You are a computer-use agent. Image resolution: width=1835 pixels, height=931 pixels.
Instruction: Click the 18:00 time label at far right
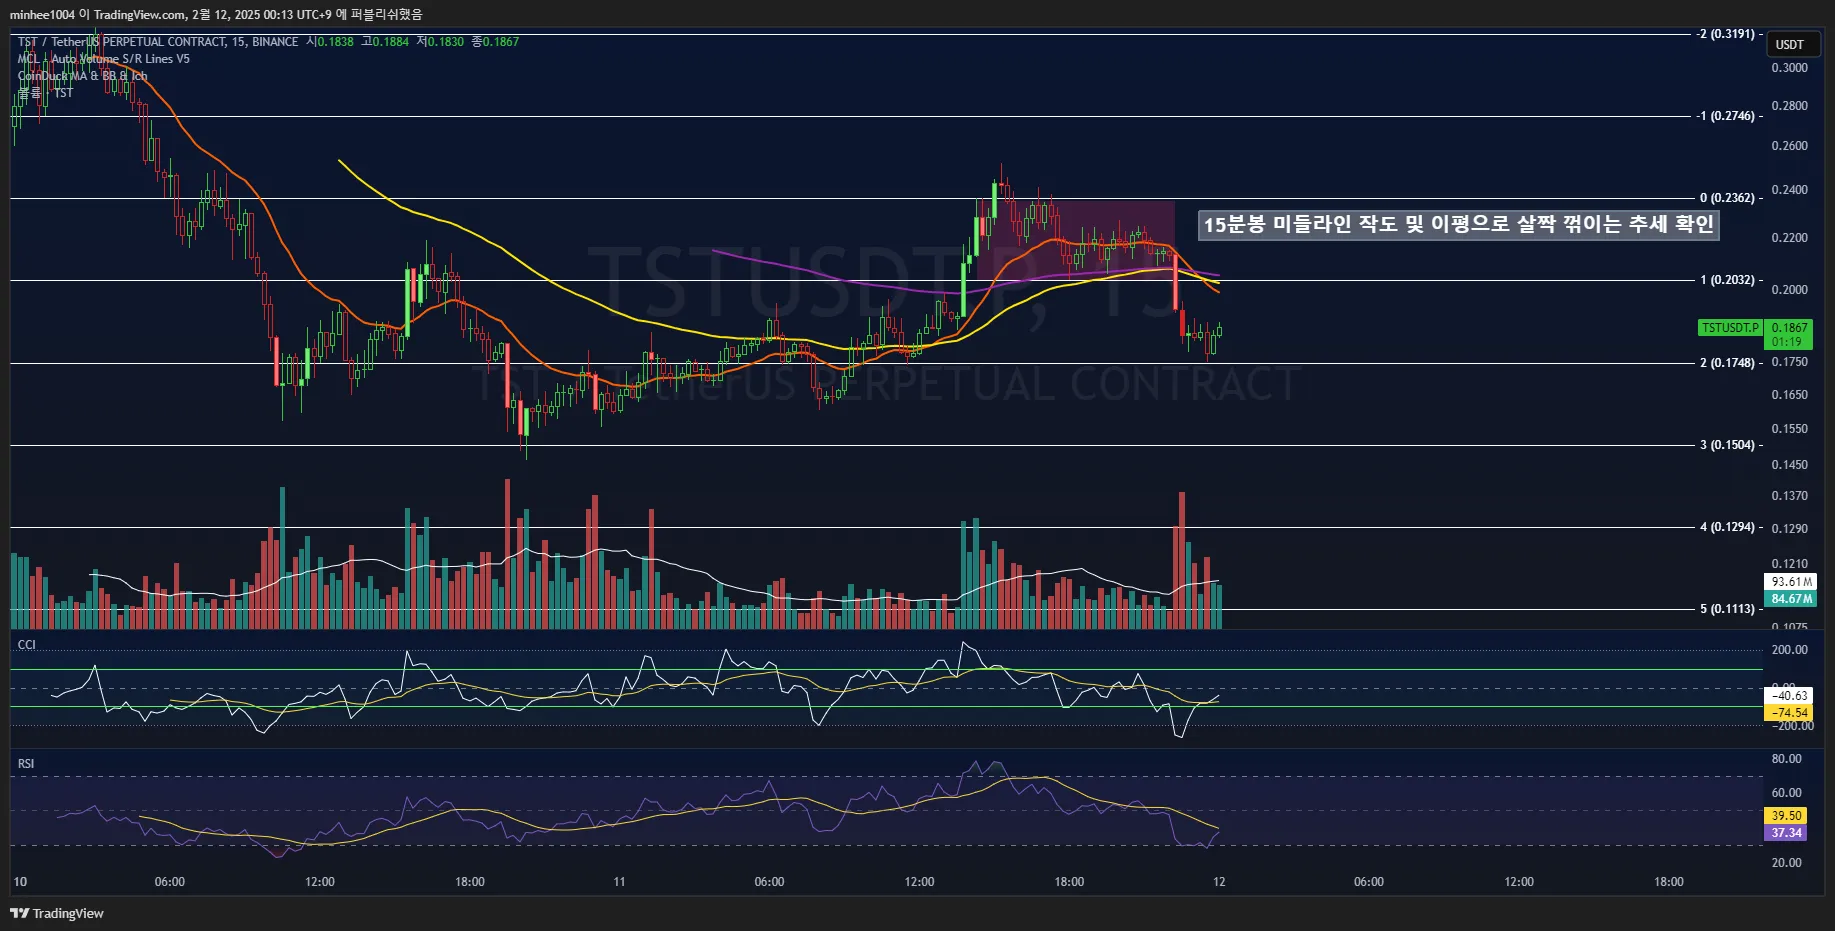(x=1669, y=882)
